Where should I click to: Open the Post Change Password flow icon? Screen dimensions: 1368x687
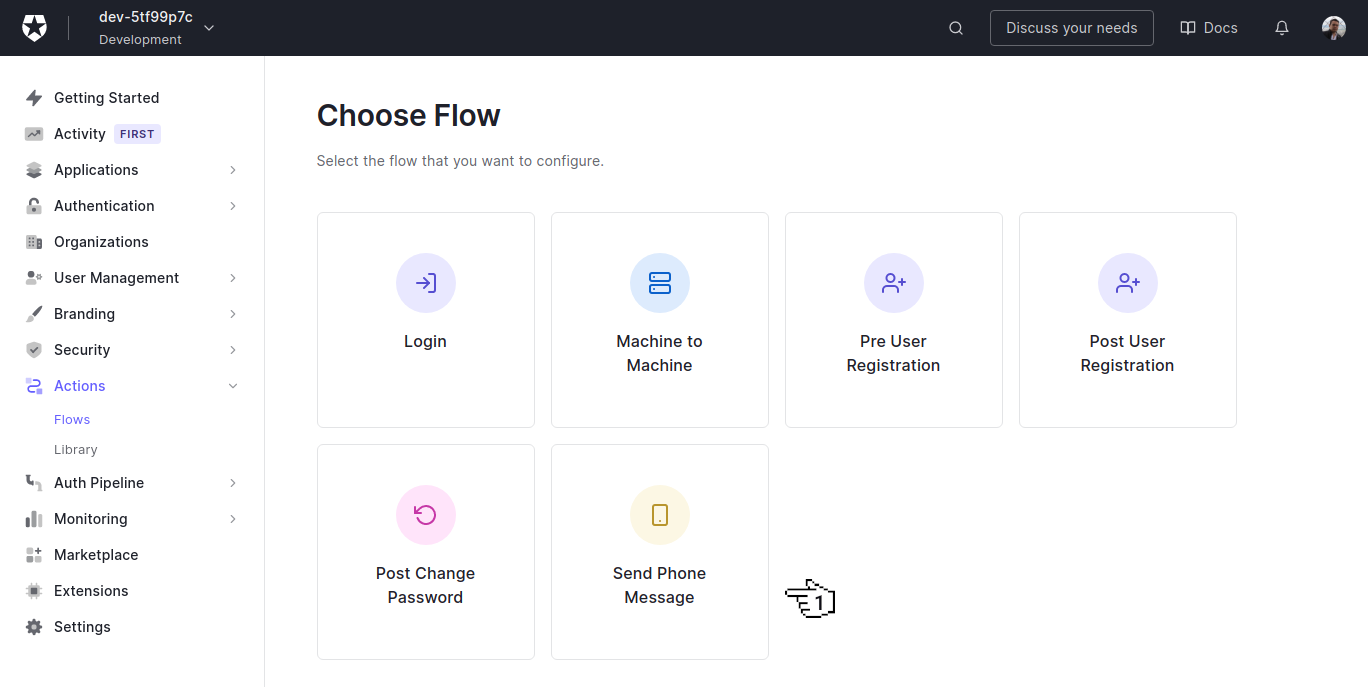(425, 515)
